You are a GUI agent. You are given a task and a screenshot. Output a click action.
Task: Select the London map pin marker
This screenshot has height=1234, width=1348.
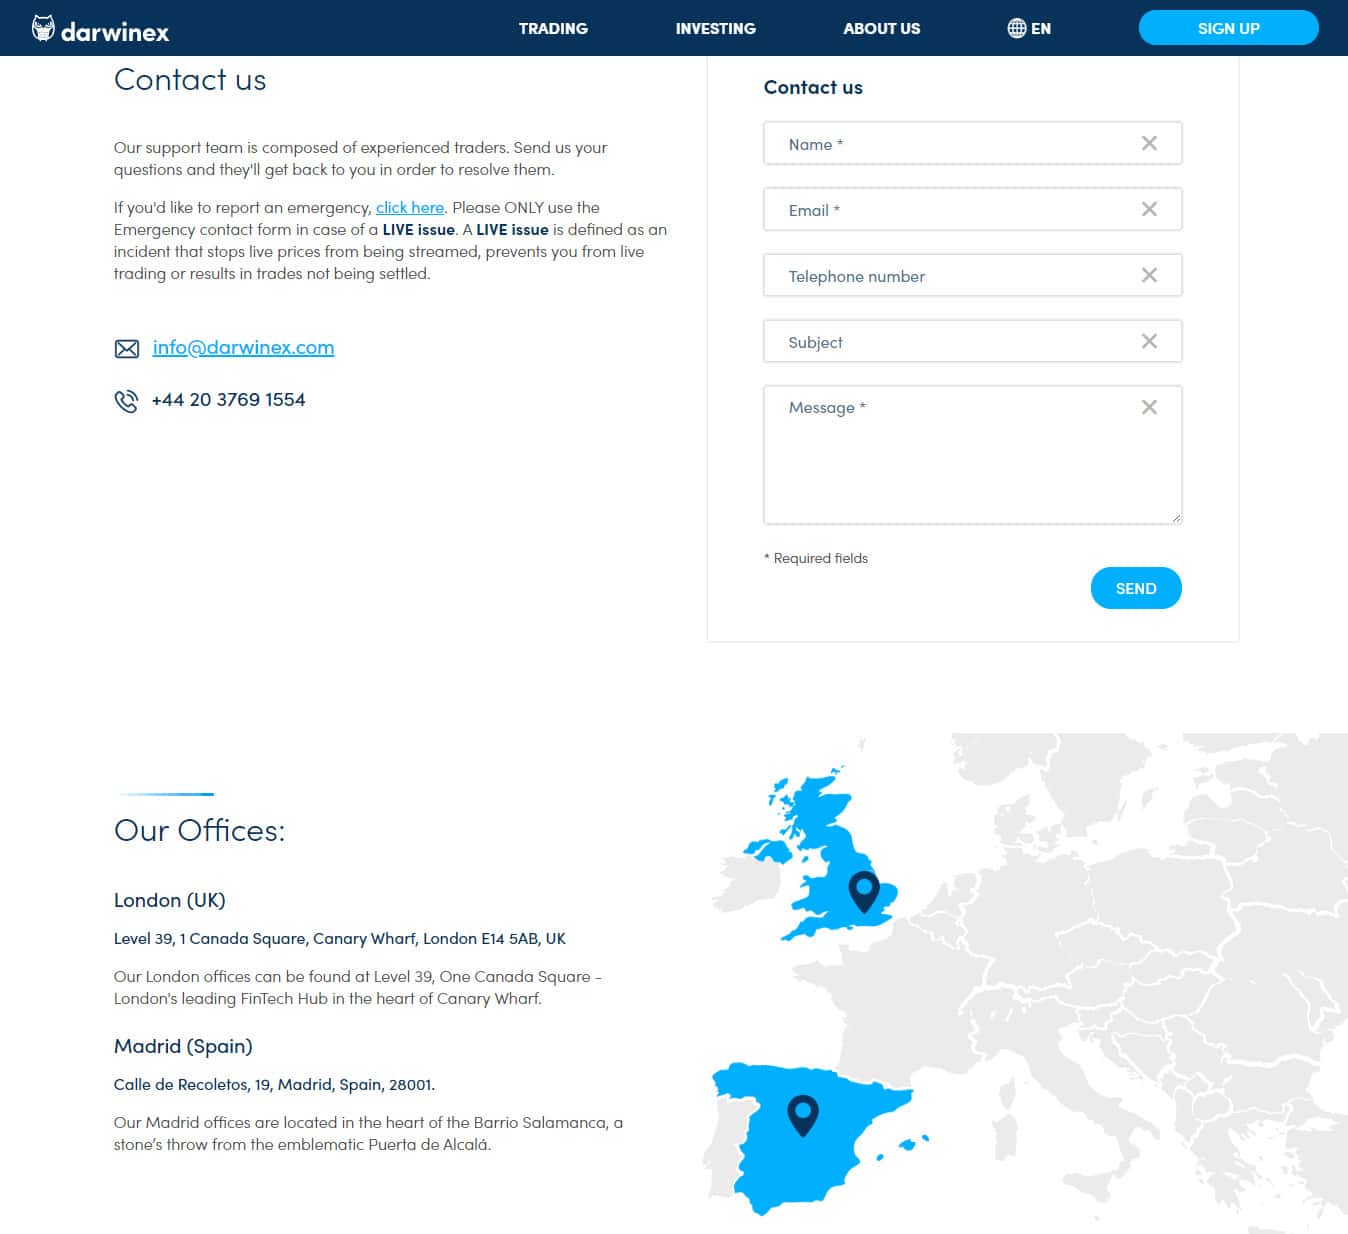pos(864,890)
